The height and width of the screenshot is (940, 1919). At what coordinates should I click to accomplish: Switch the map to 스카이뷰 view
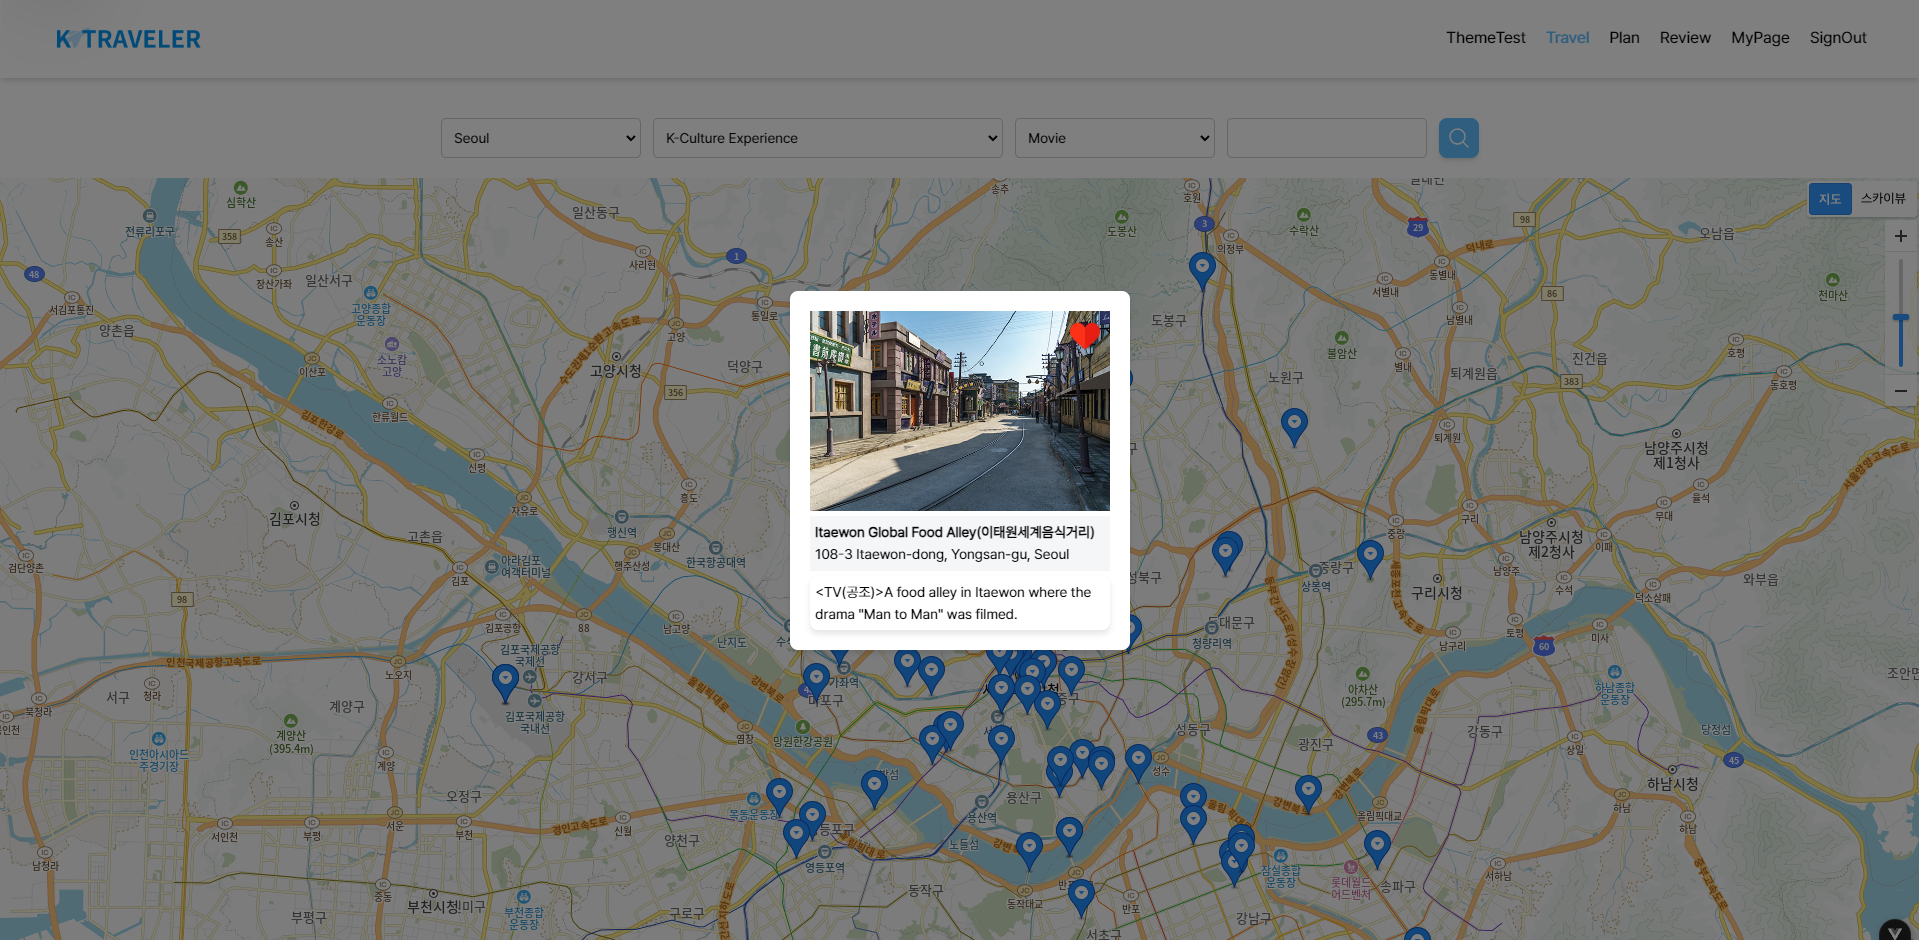pyautogui.click(x=1883, y=199)
